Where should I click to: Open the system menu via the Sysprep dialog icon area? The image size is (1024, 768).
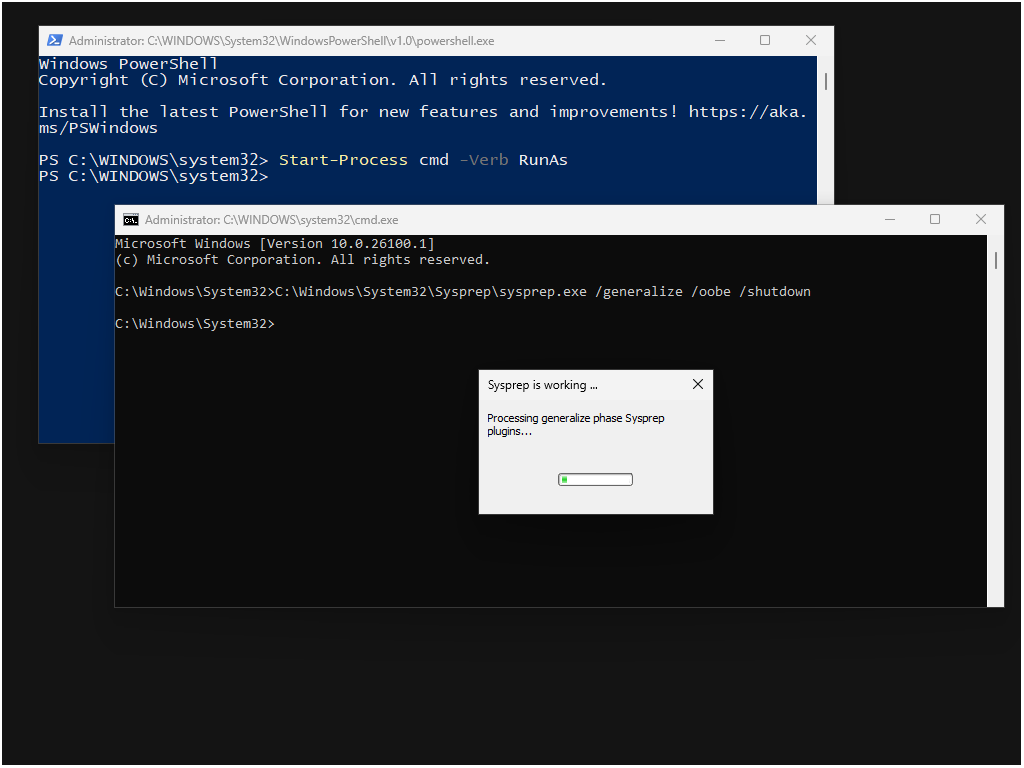point(492,384)
